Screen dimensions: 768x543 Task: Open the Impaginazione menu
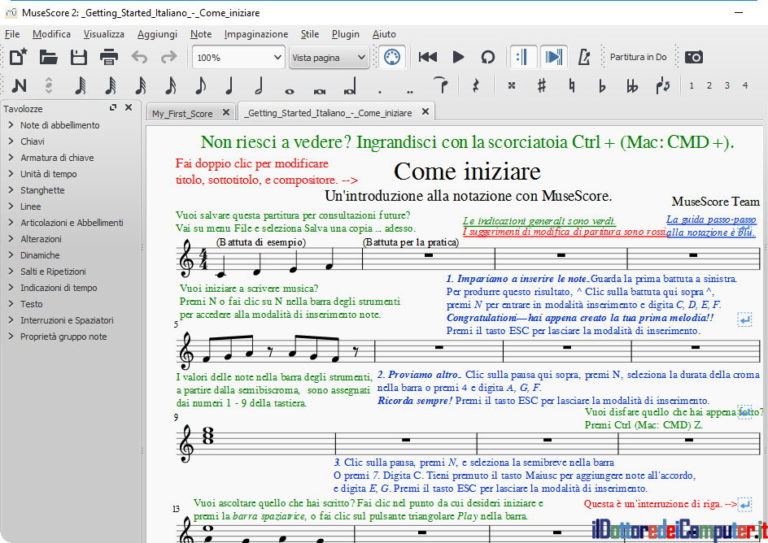point(256,34)
